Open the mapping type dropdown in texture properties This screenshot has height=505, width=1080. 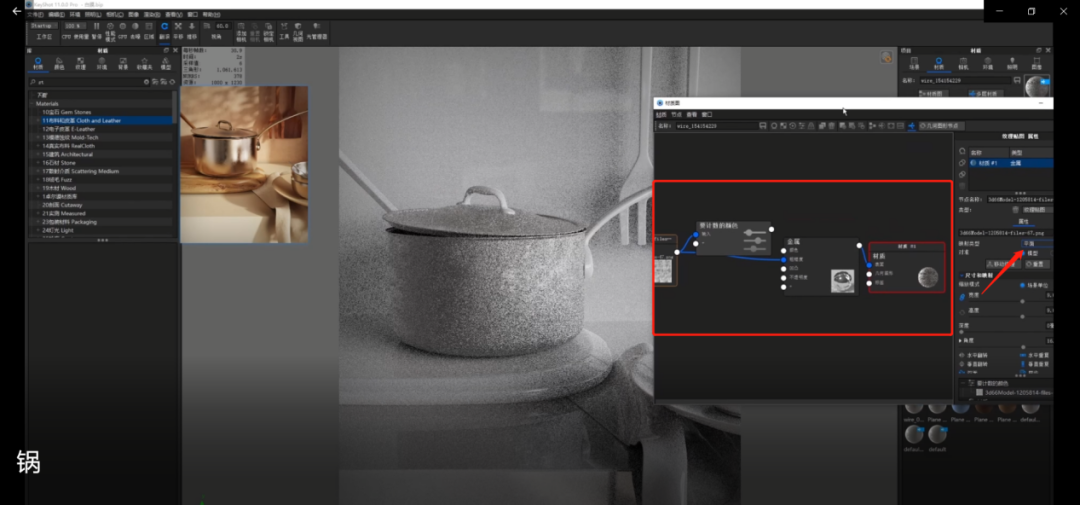[1036, 243]
